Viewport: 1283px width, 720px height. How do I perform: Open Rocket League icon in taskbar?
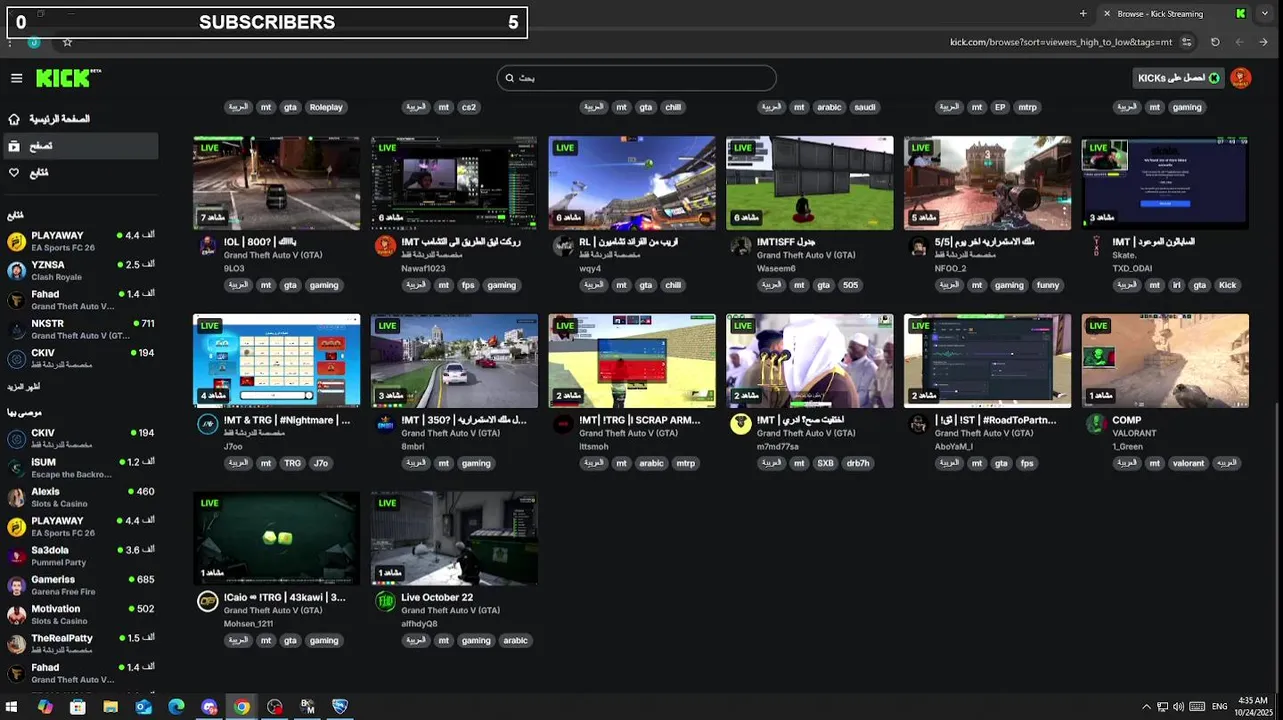pyautogui.click(x=339, y=707)
